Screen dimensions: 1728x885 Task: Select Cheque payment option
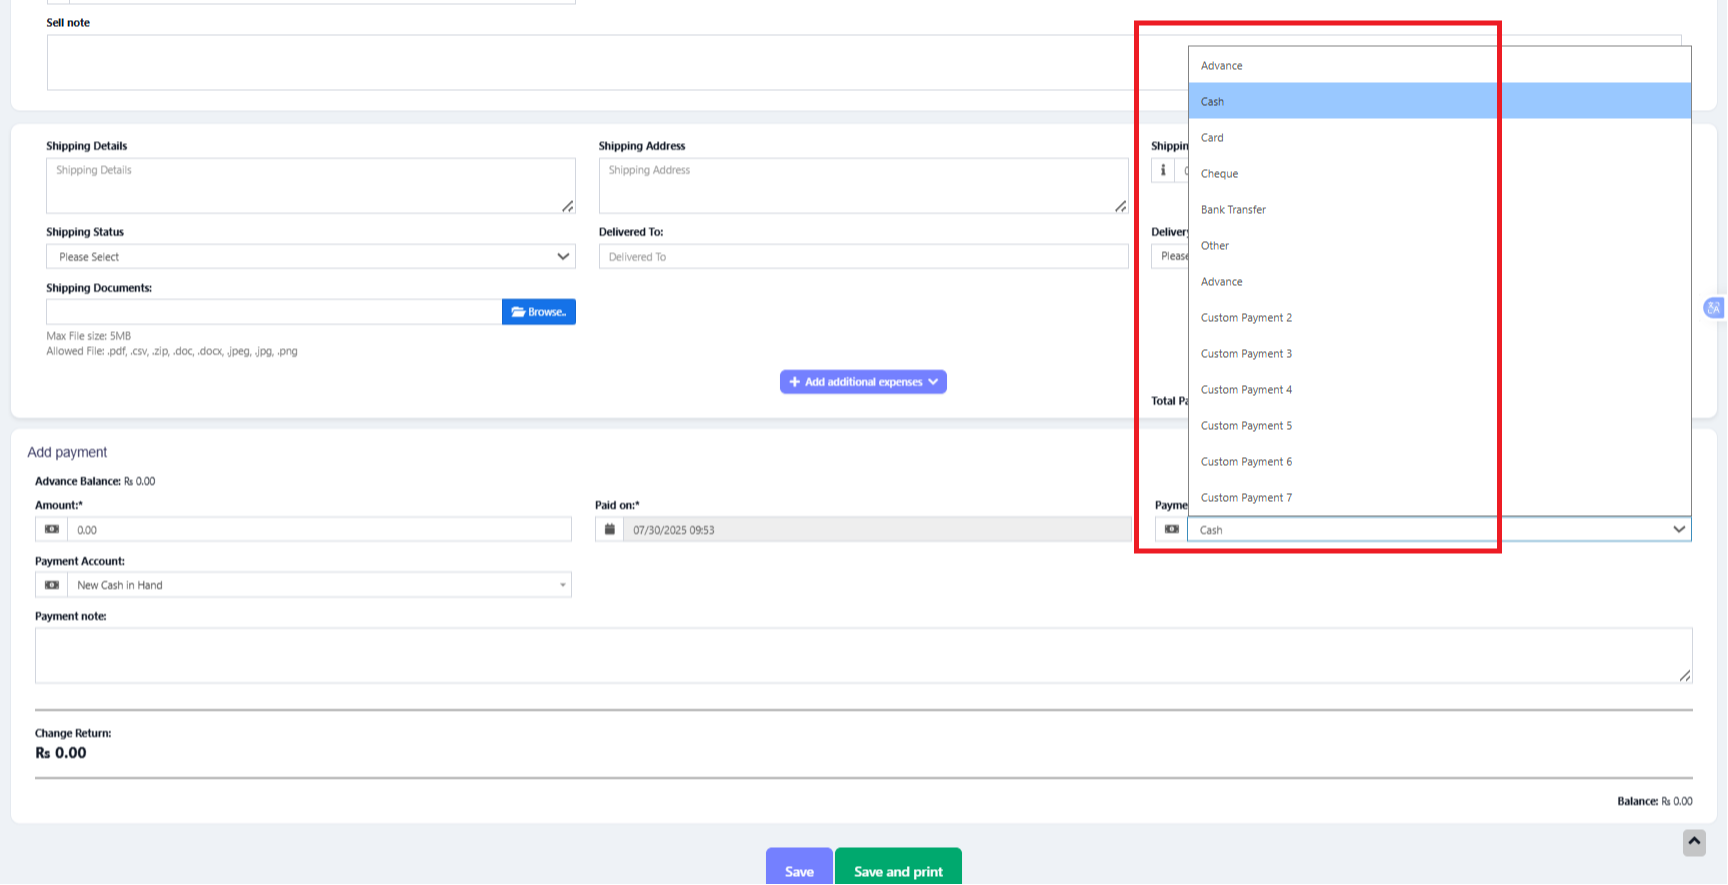[x=1219, y=174]
